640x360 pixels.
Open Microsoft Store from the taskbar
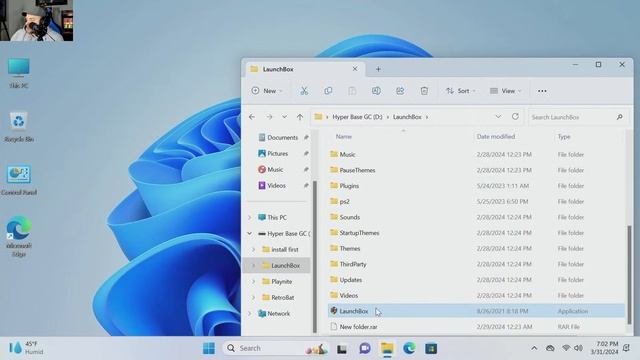click(431, 348)
